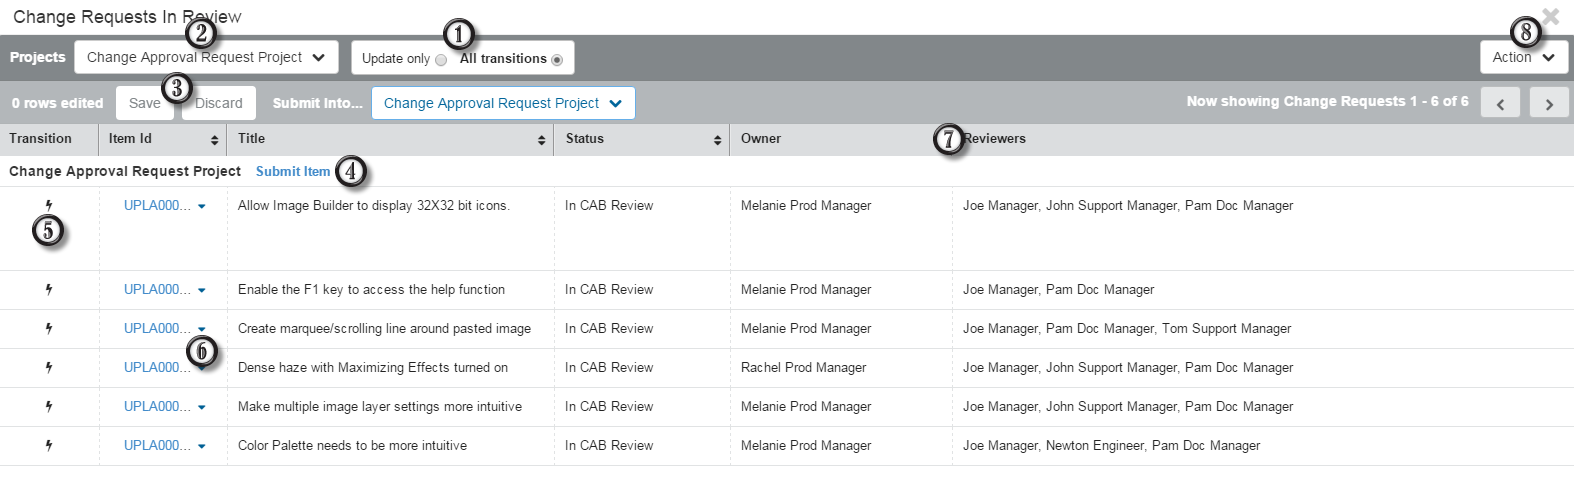
Task: Open UPLA000 item link for Enable F1 key
Action: pyautogui.click(x=157, y=289)
